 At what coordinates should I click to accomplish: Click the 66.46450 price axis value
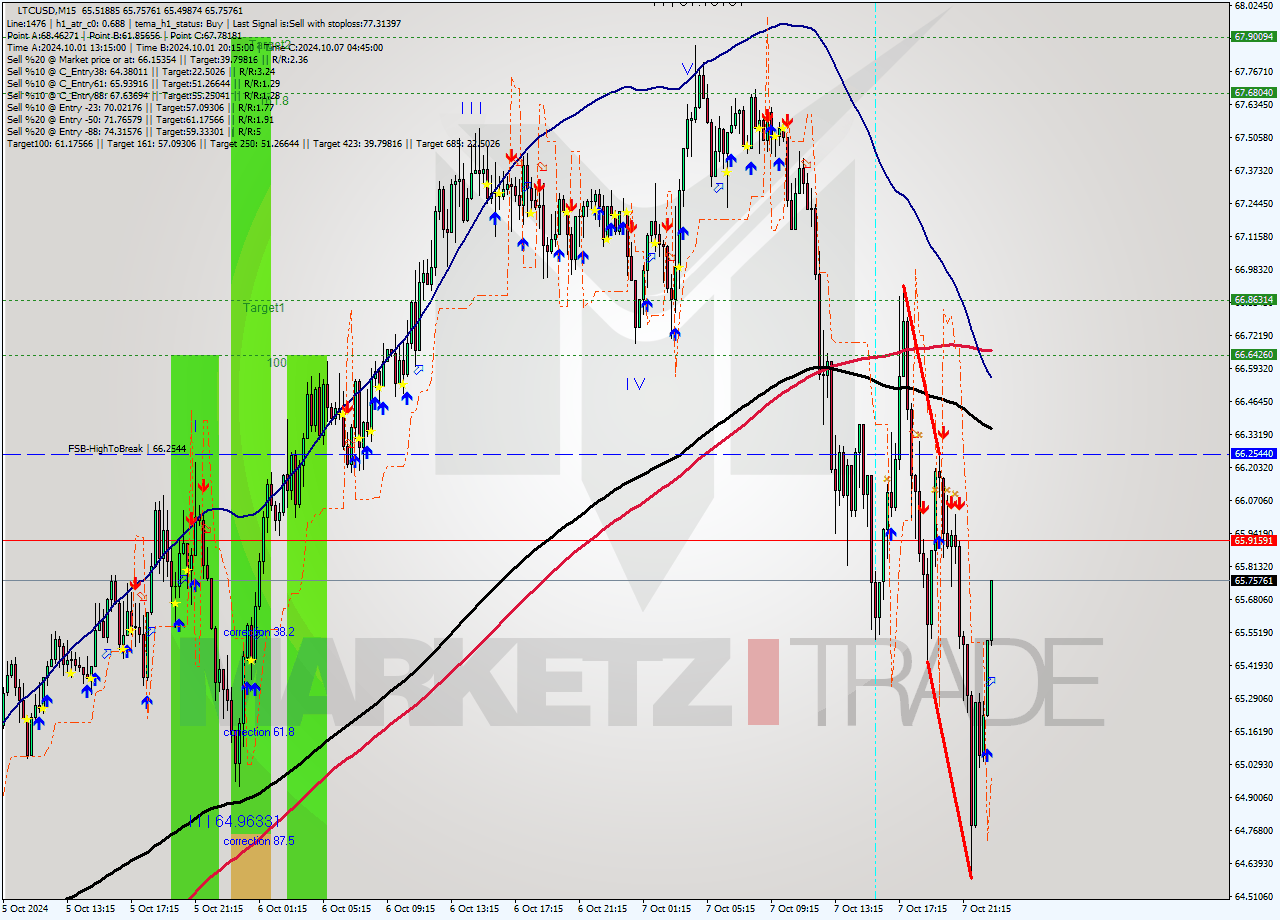pos(1253,402)
